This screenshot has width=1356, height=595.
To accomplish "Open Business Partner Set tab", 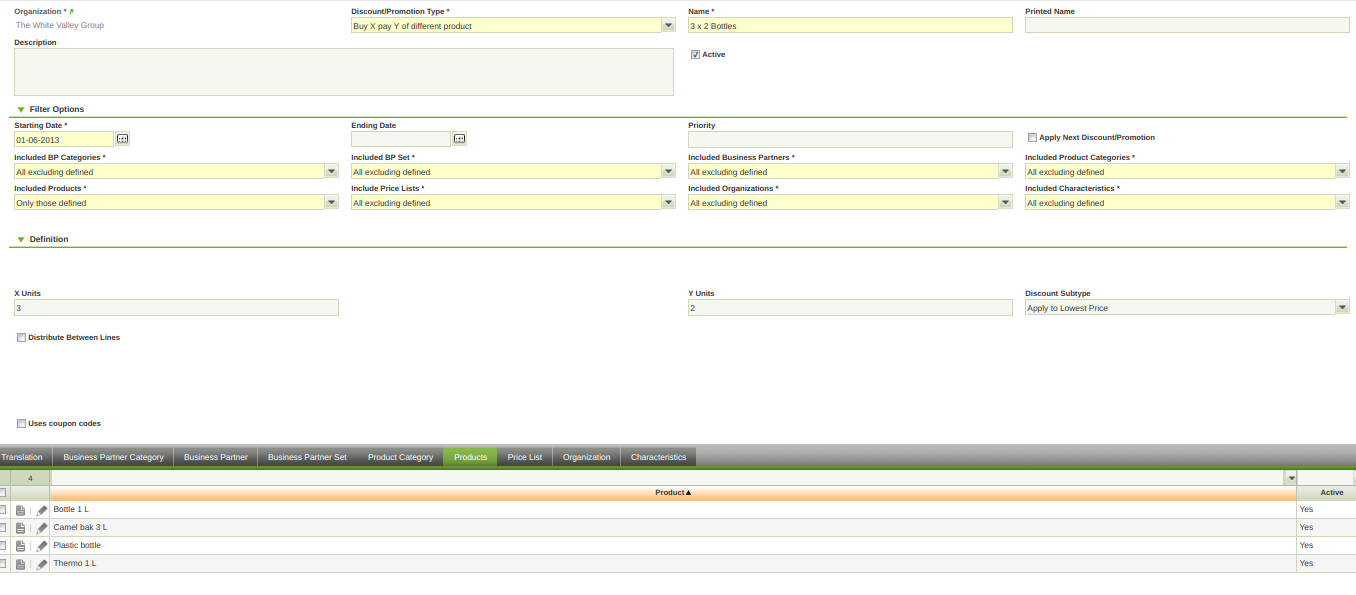I will (307, 457).
